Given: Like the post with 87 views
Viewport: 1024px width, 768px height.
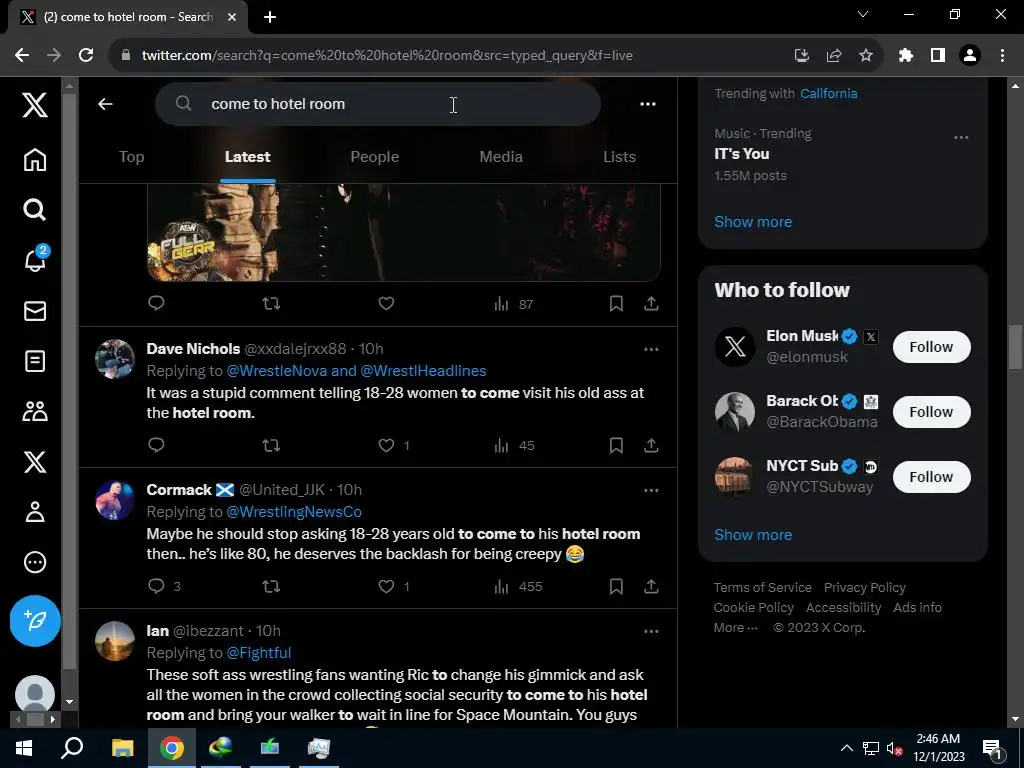Looking at the screenshot, I should click(x=386, y=303).
